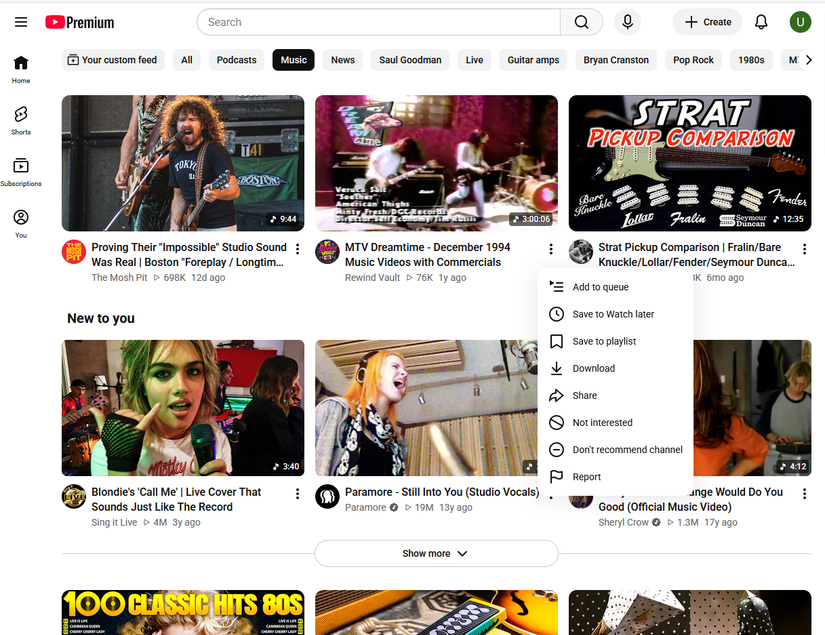
Task: Click the search magnifier button
Action: [581, 22]
